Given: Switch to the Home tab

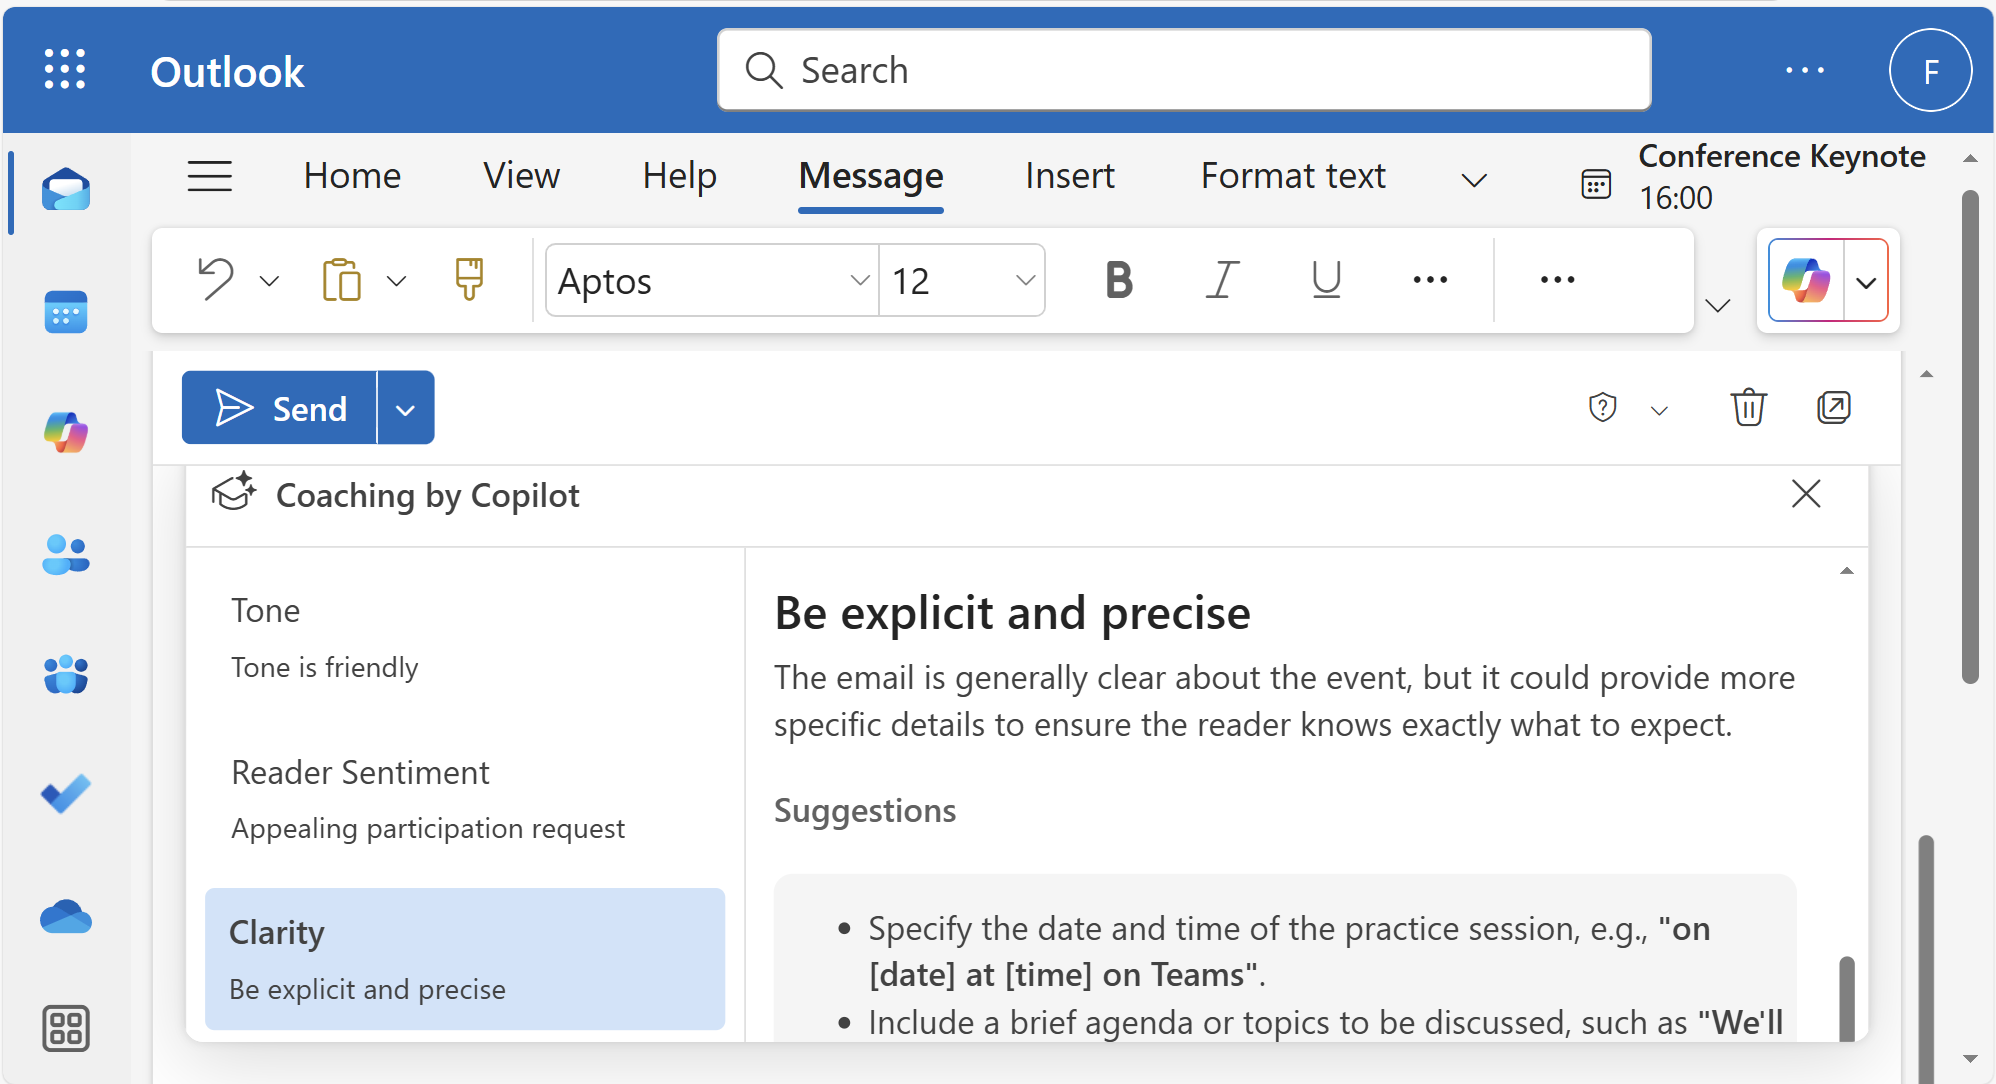Looking at the screenshot, I should pyautogui.click(x=352, y=176).
